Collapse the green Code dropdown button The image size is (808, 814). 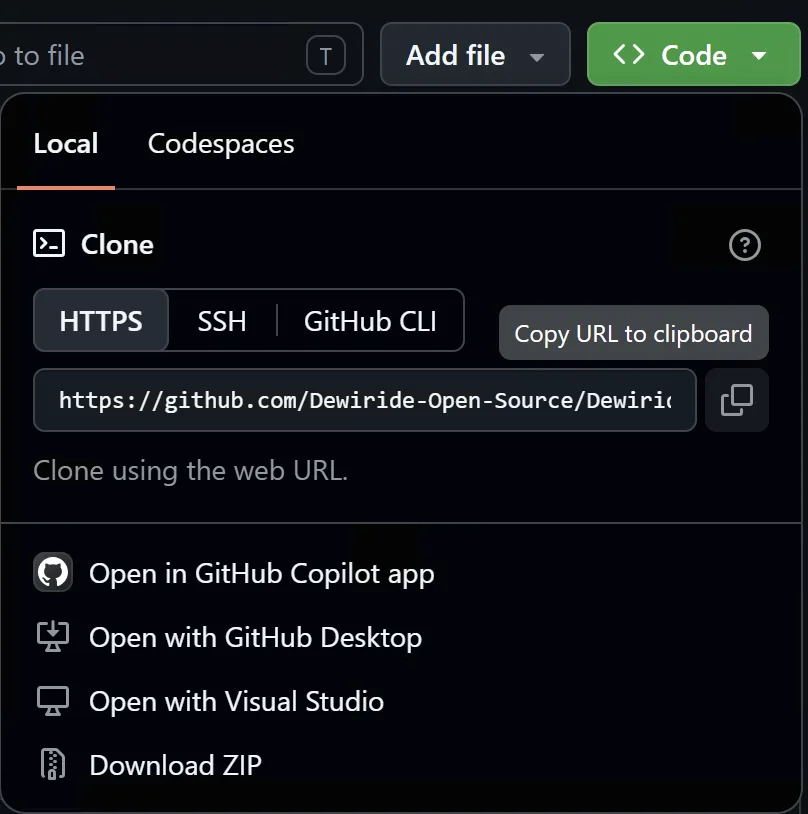point(693,55)
